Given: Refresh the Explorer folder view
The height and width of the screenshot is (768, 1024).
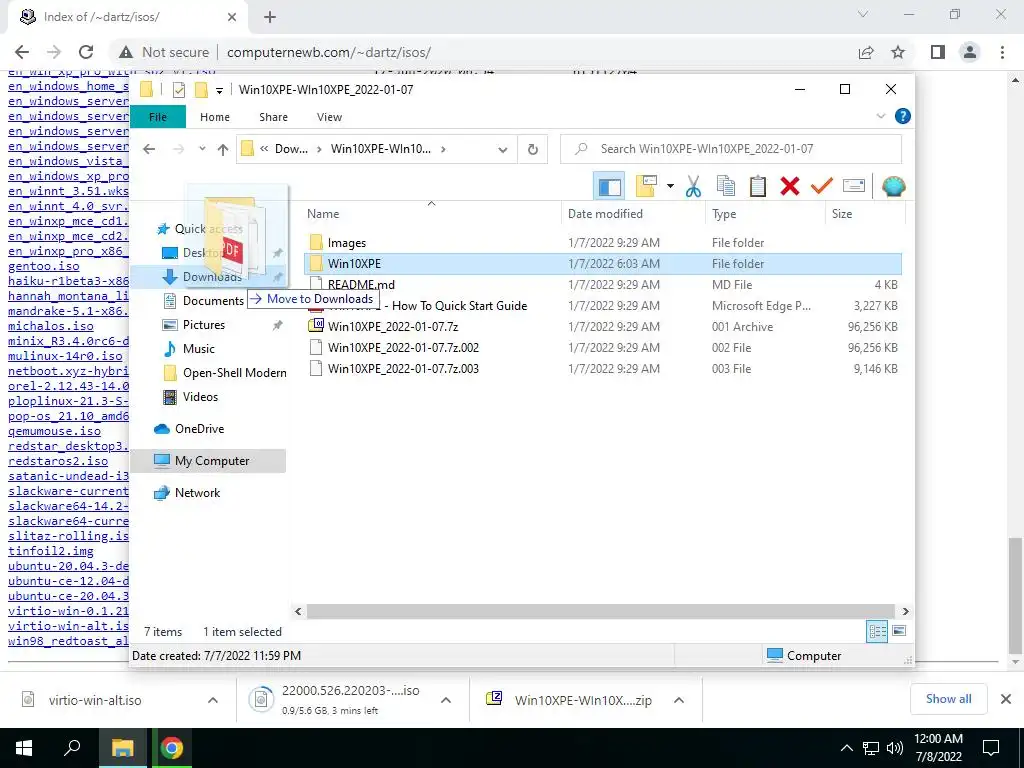Looking at the screenshot, I should (533, 150).
